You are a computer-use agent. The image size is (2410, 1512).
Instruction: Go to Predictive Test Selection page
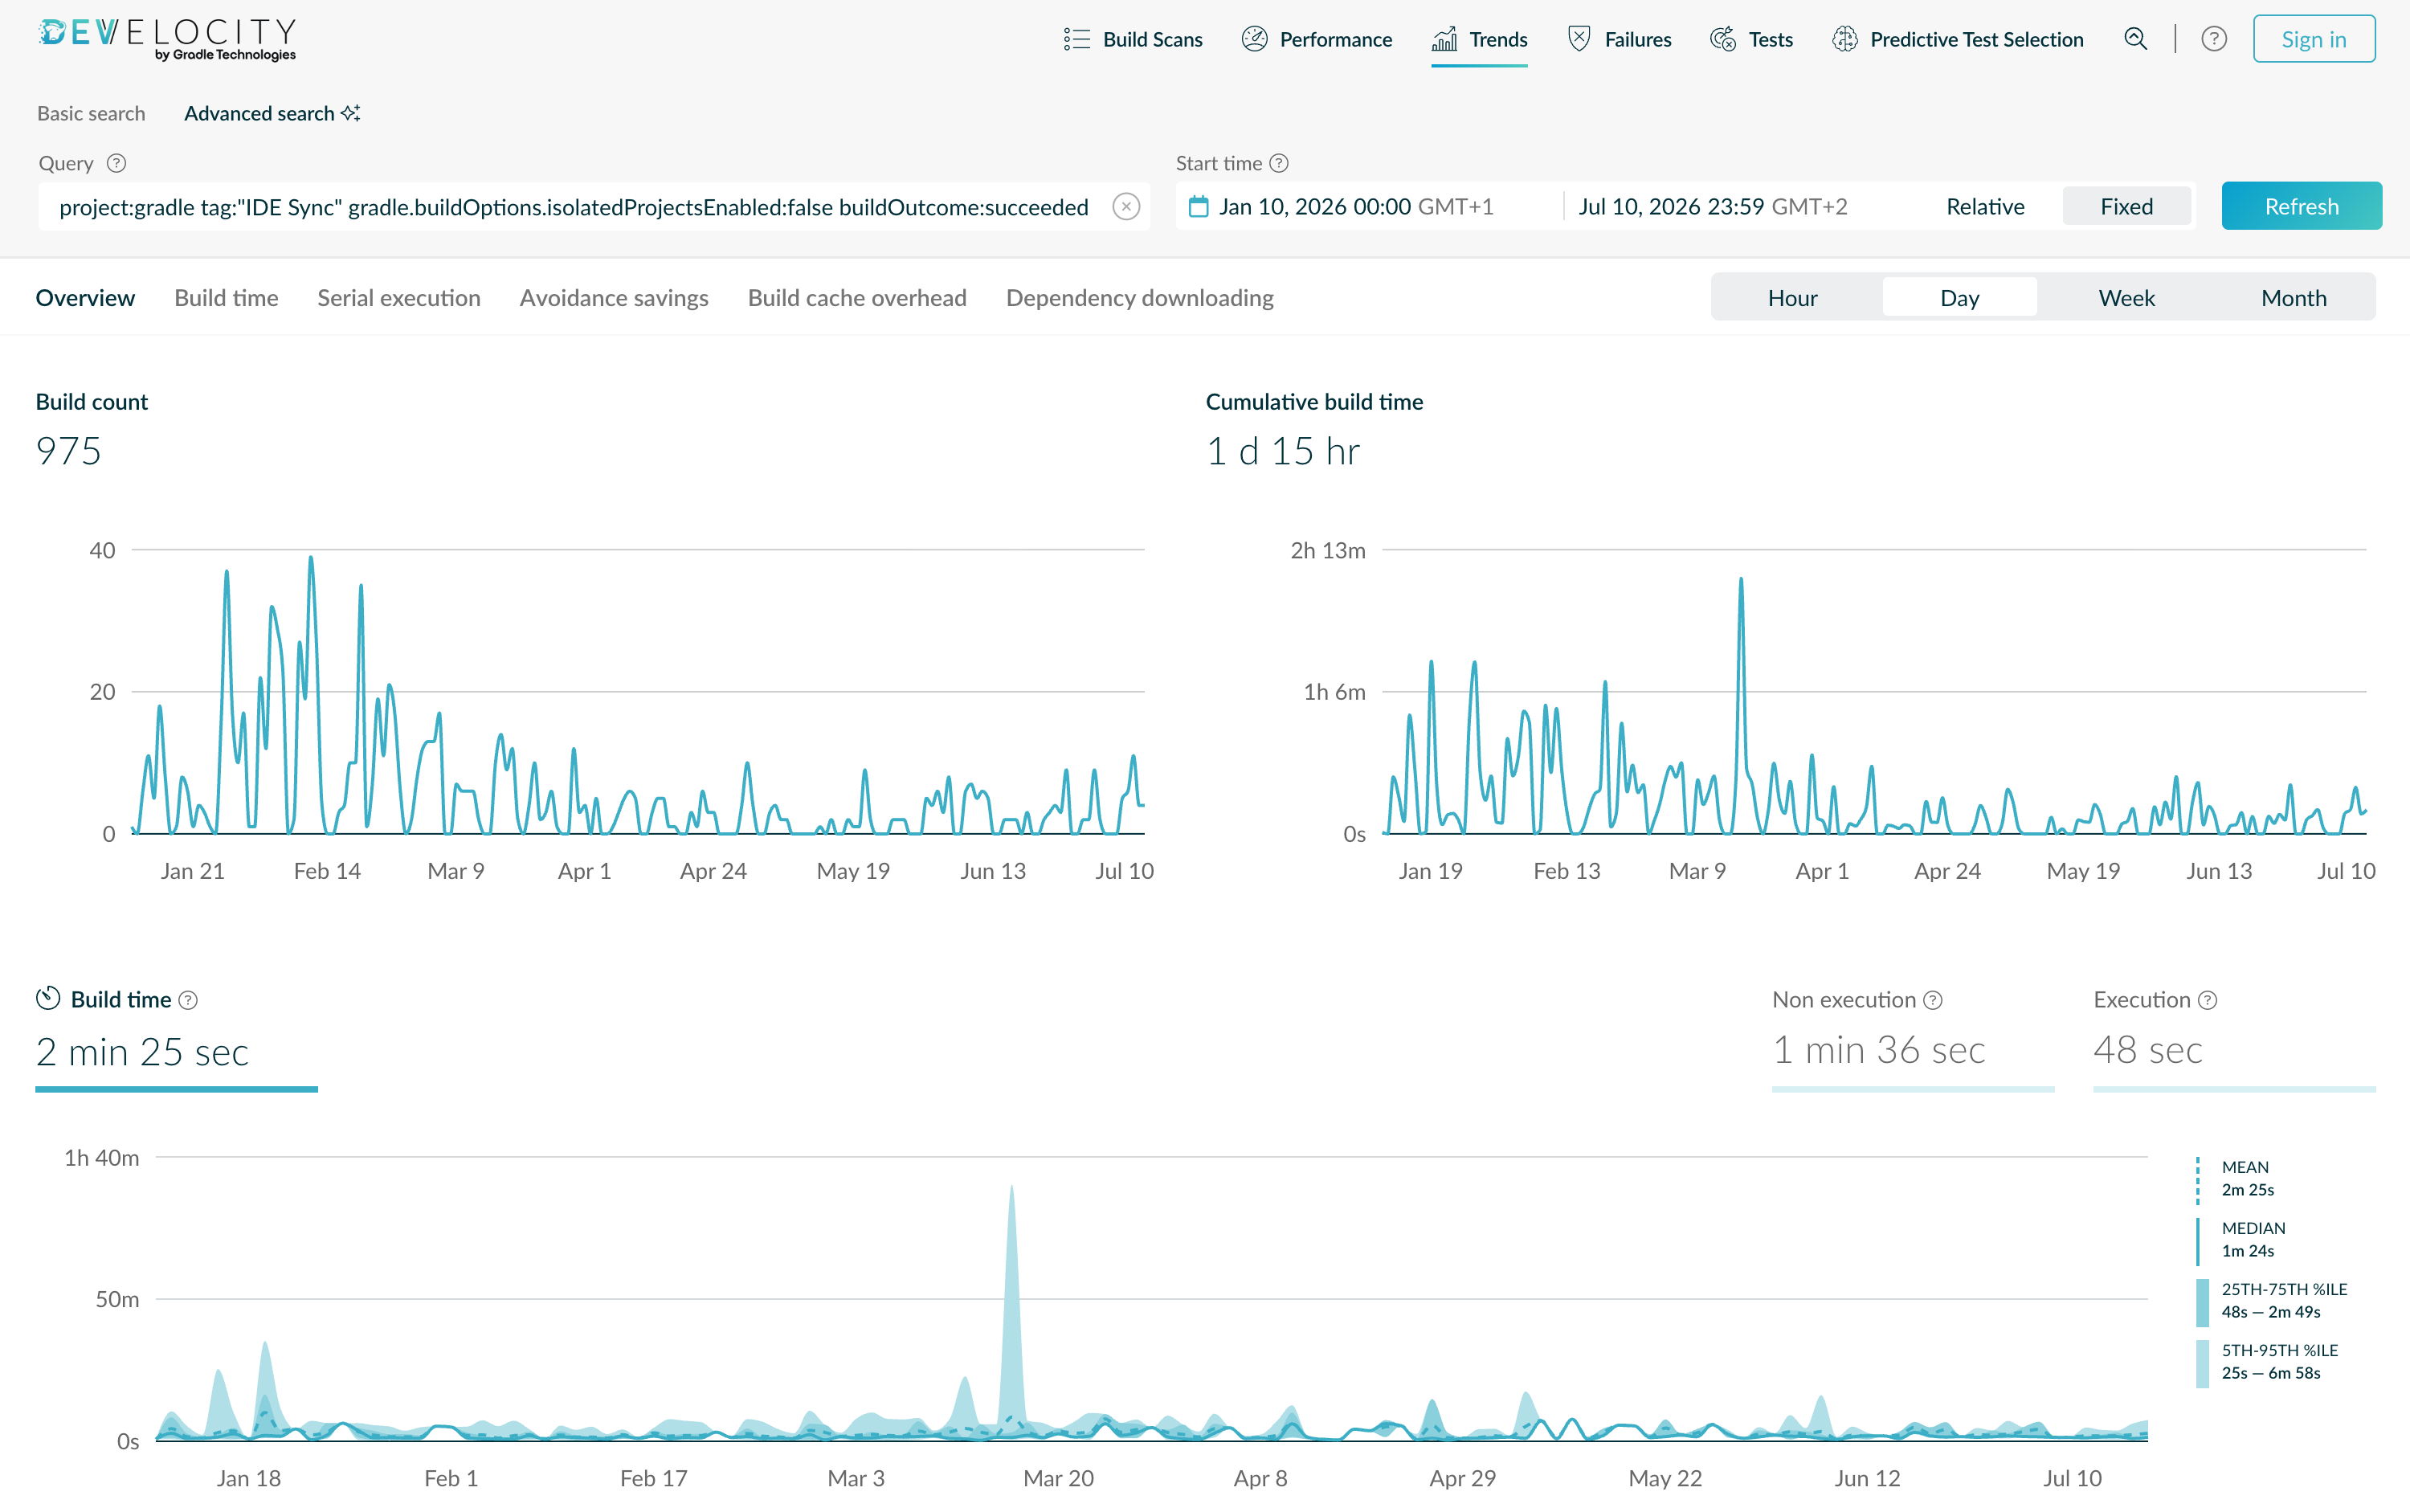[1958, 39]
